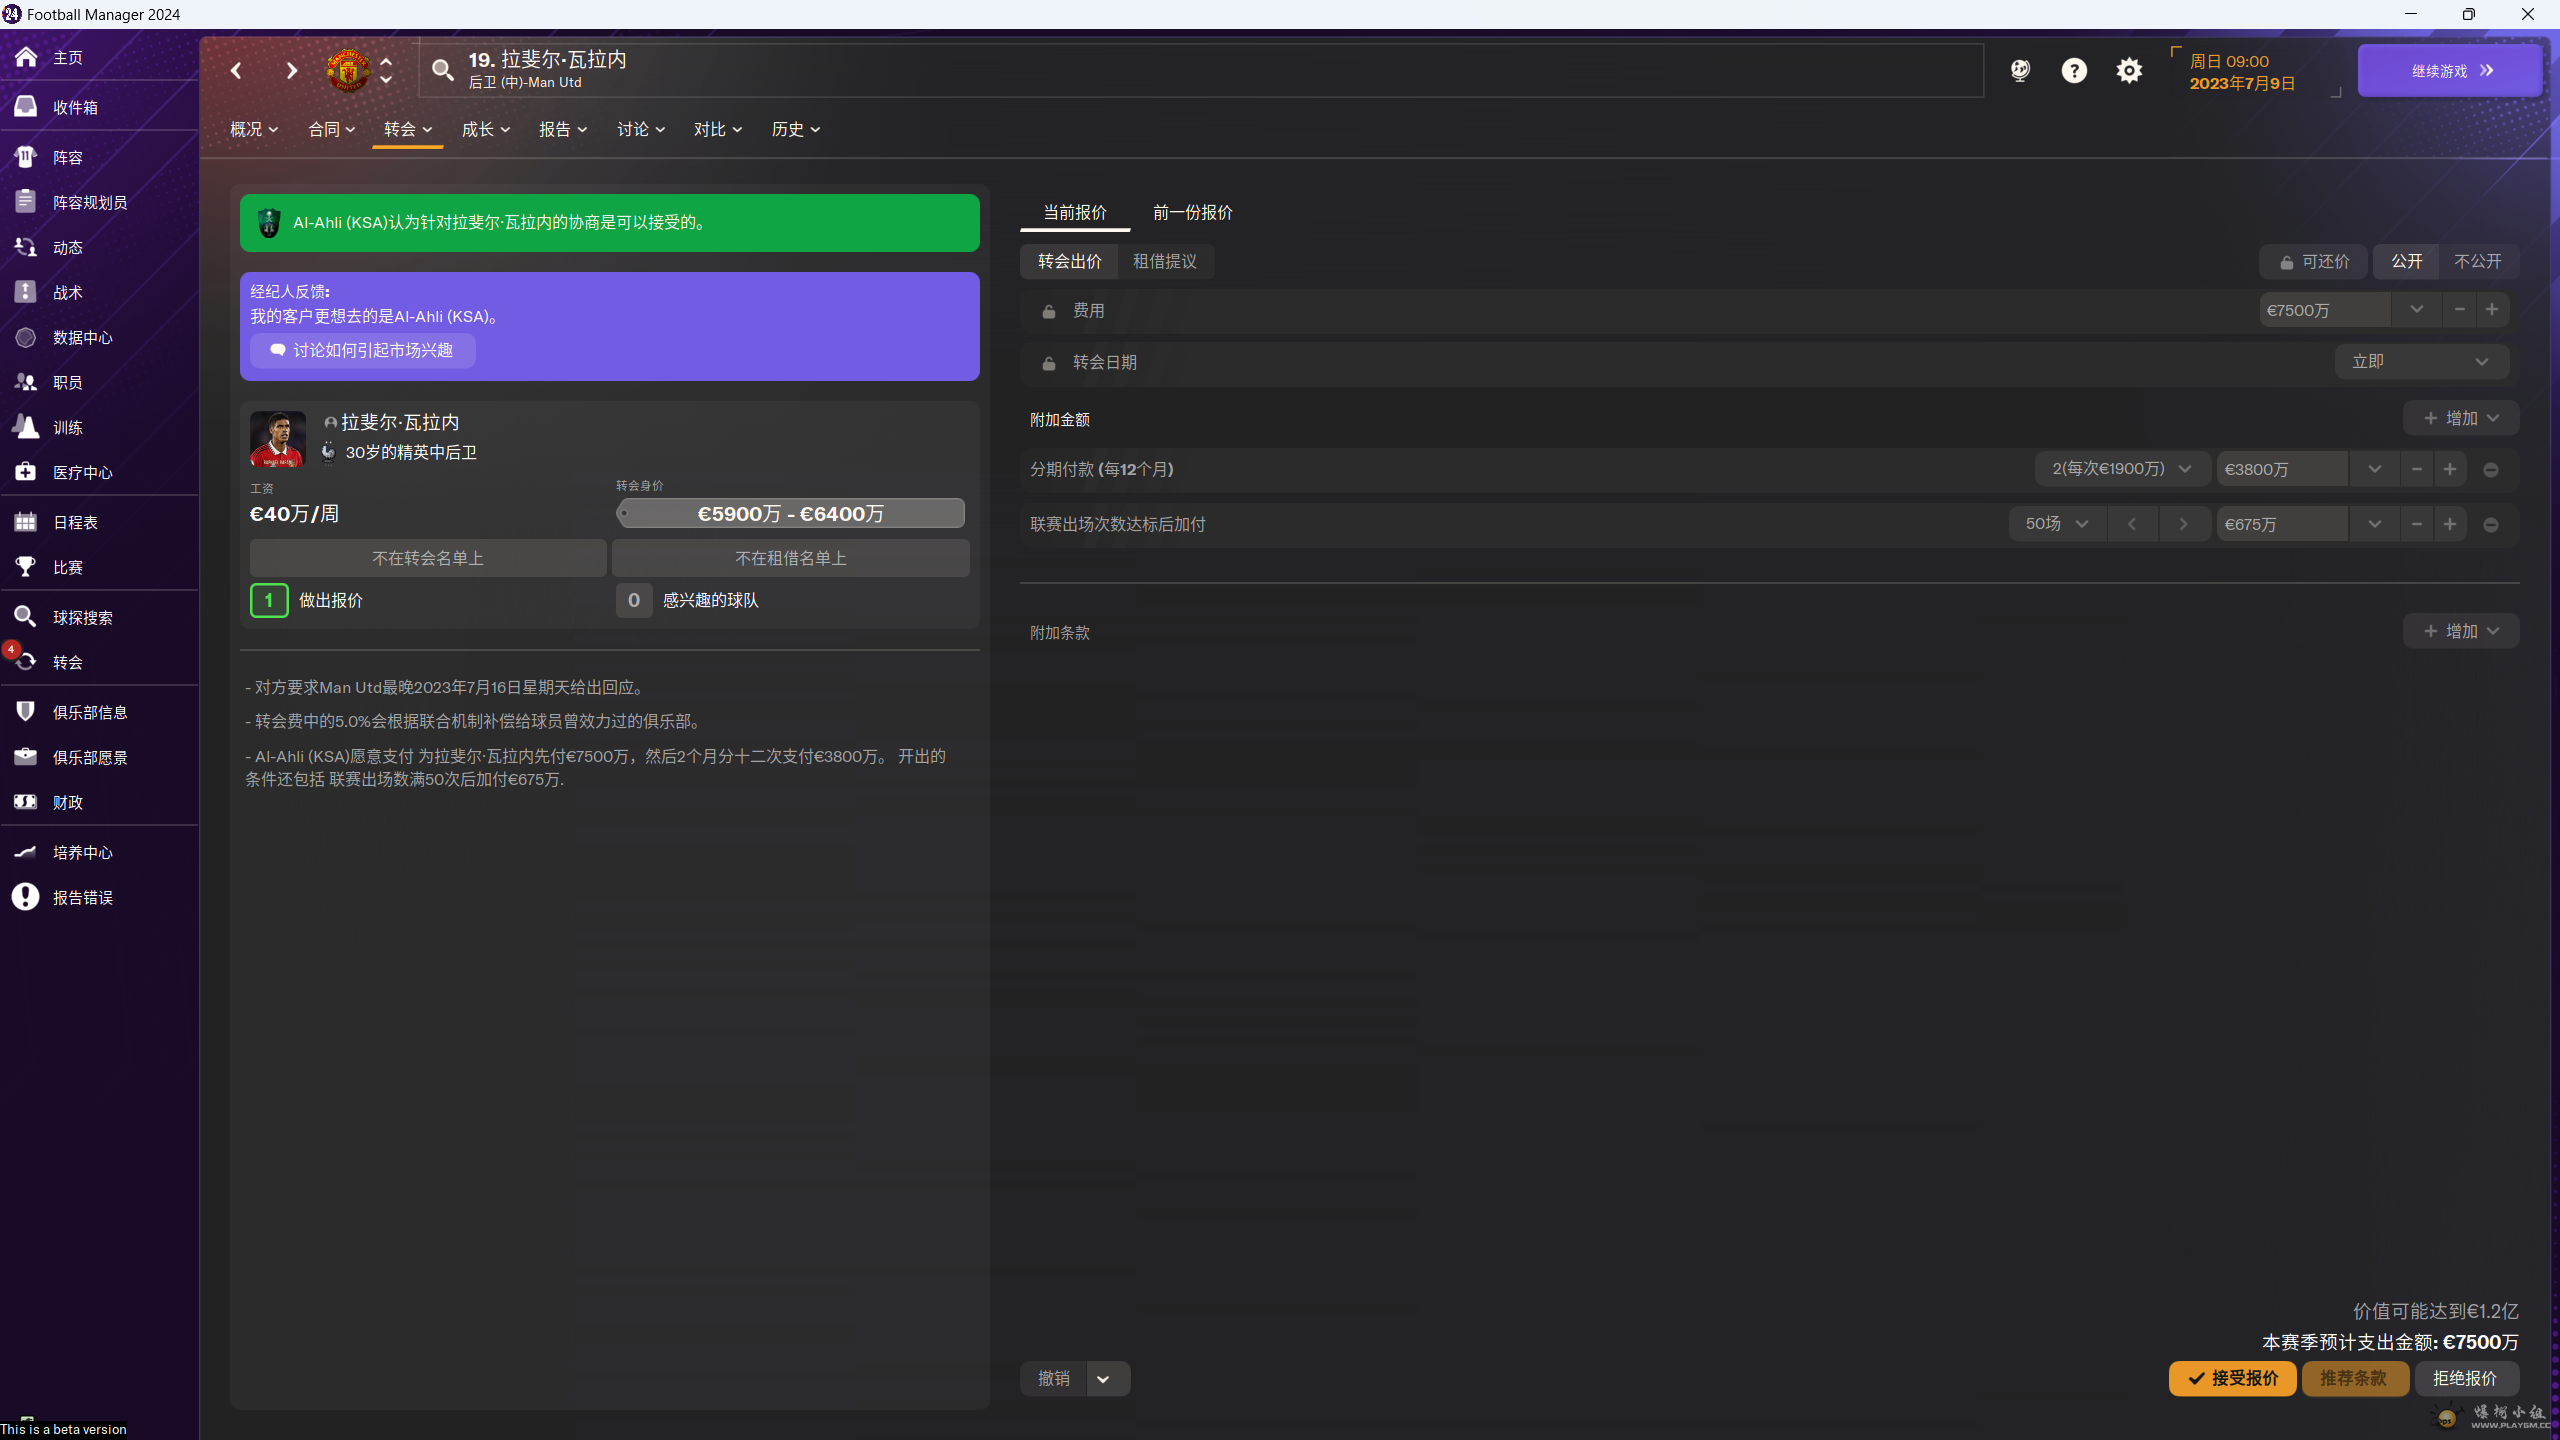Open the 球探搜索 scouting magnifier icon
The width and height of the screenshot is (2560, 1440).
[x=26, y=617]
